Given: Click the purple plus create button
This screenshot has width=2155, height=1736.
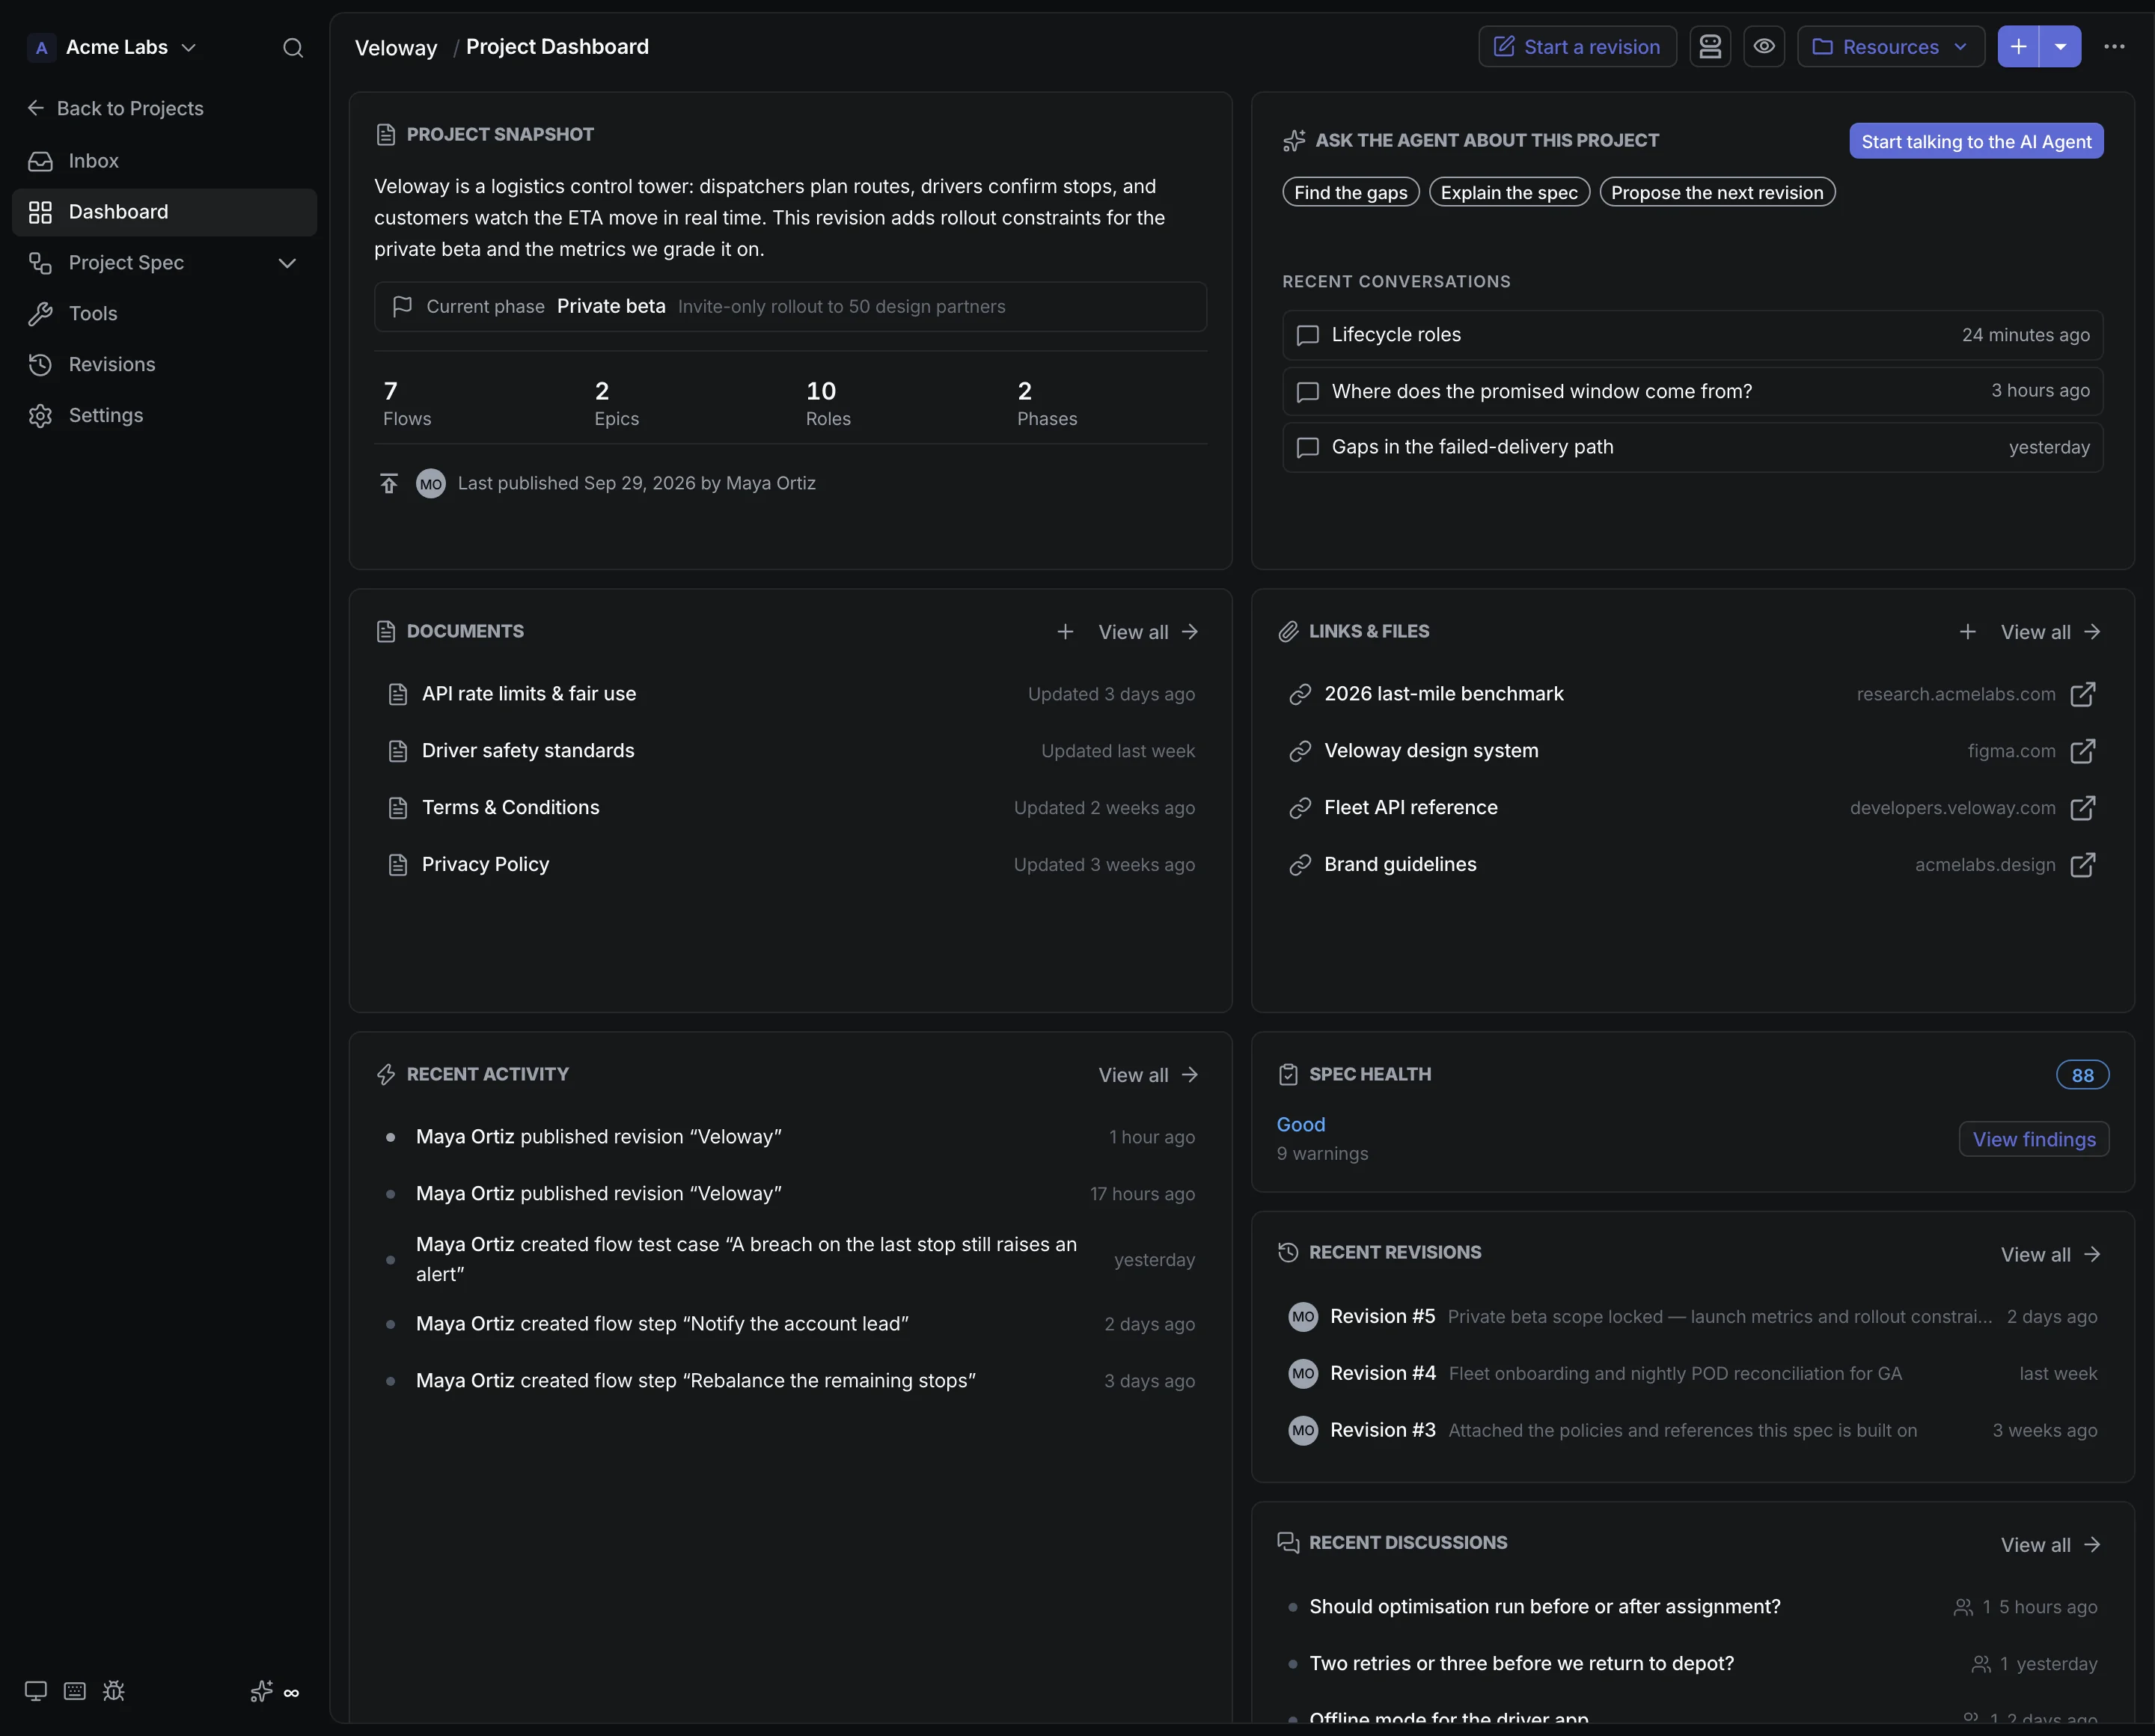Looking at the screenshot, I should (2018, 47).
